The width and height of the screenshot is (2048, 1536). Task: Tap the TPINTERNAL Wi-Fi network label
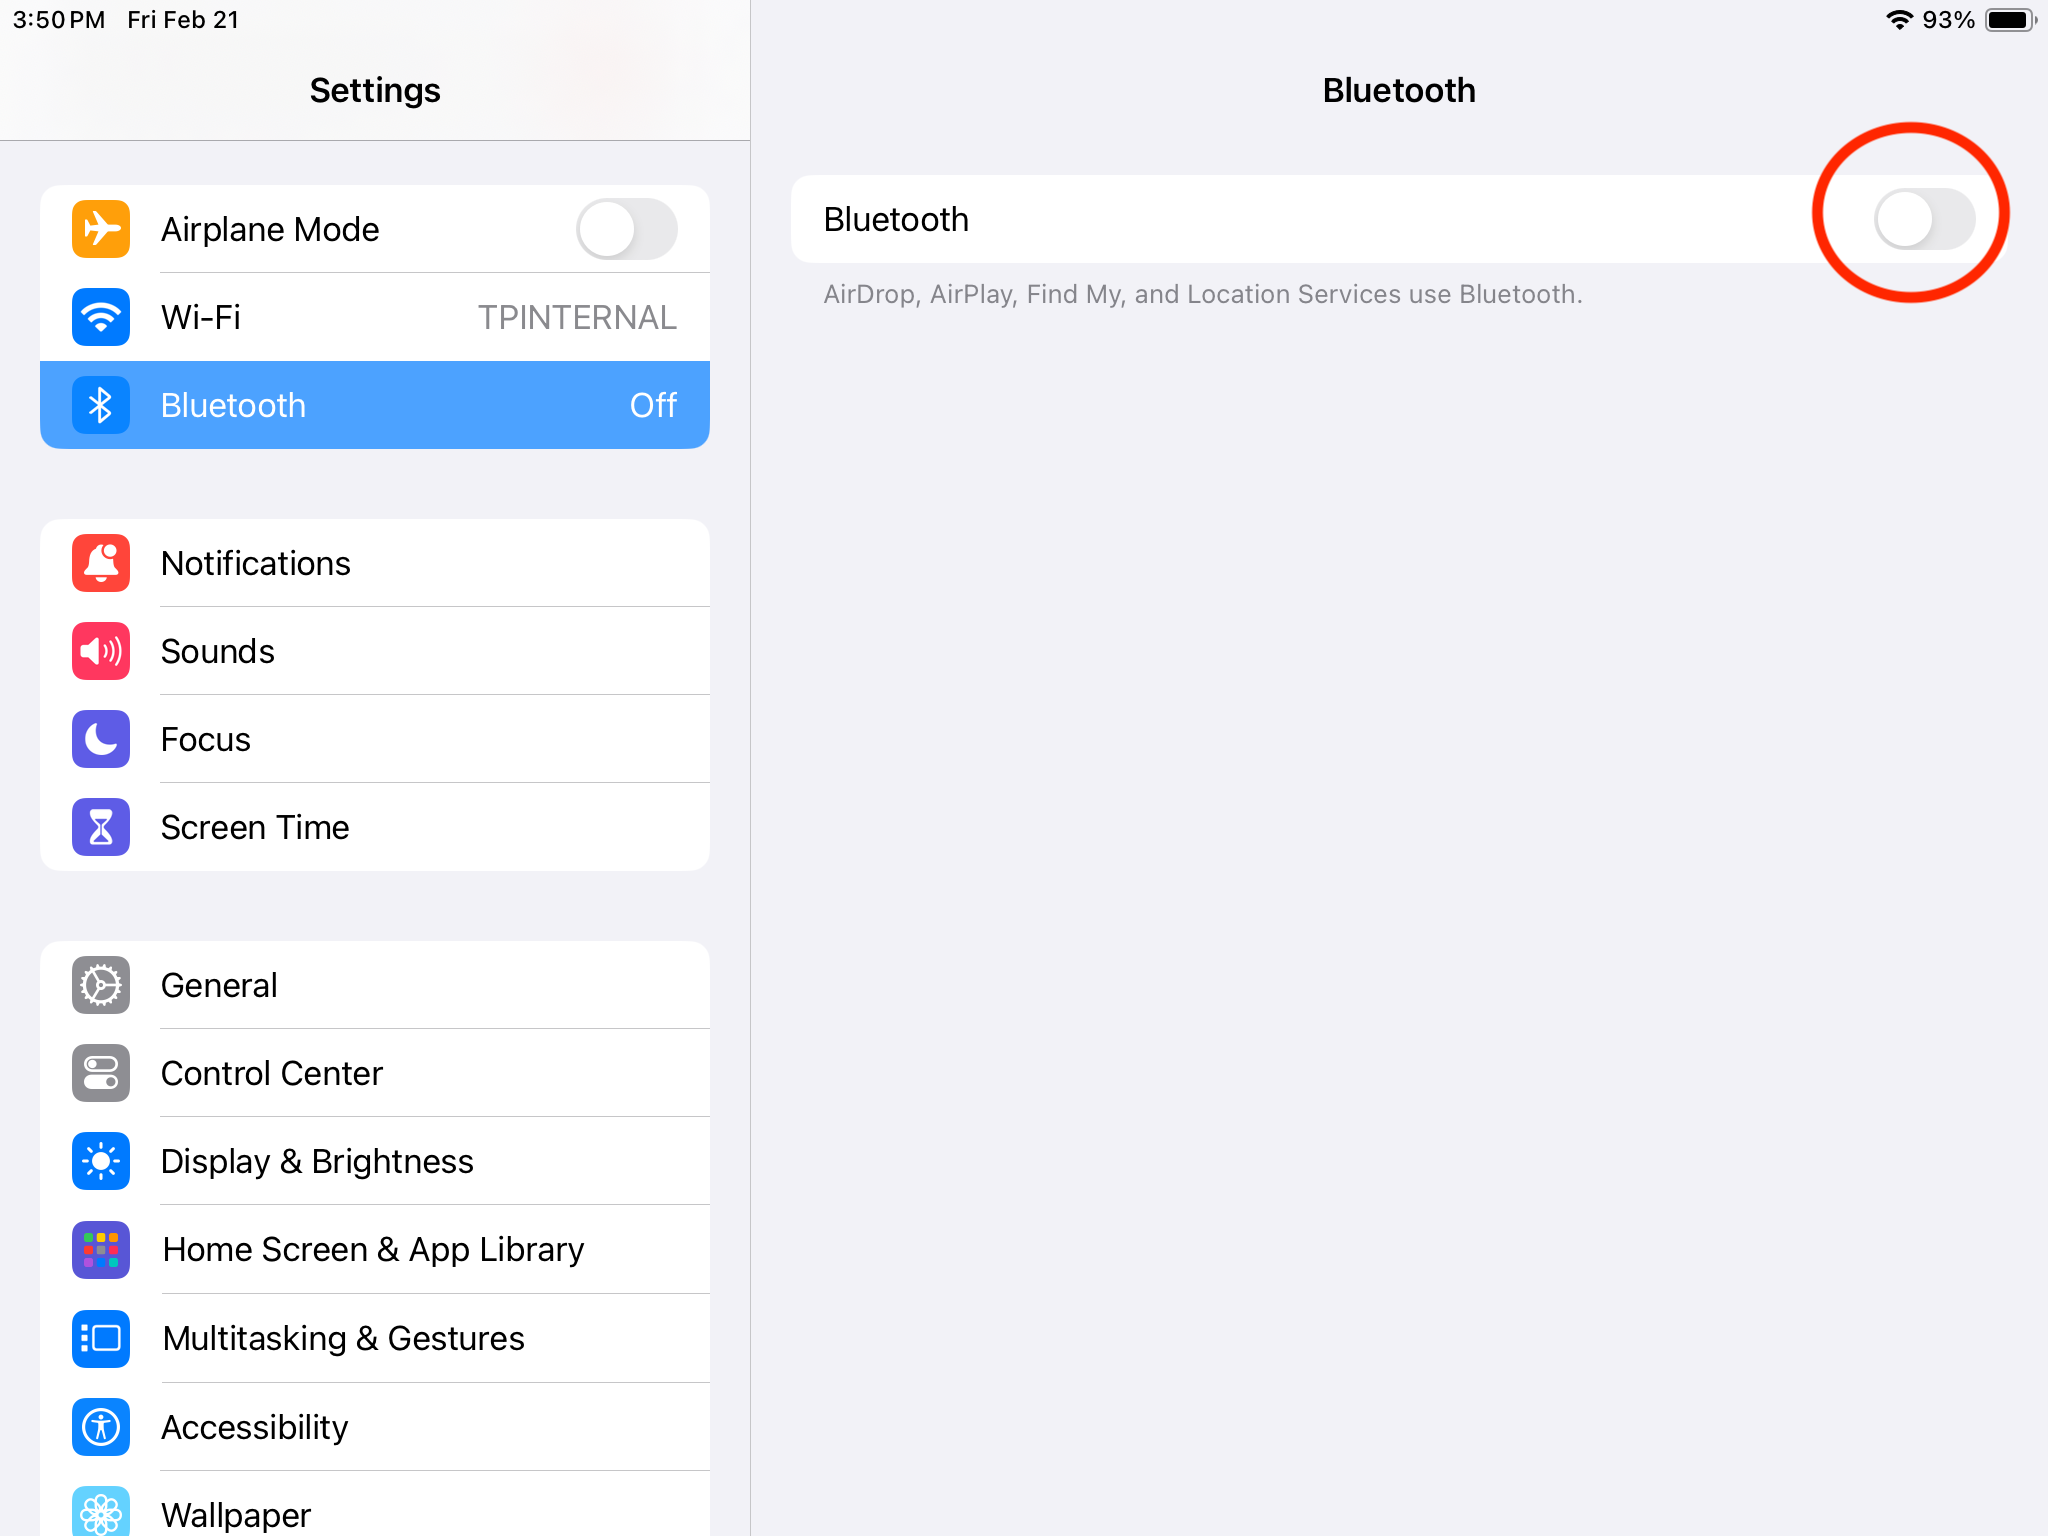(x=577, y=317)
